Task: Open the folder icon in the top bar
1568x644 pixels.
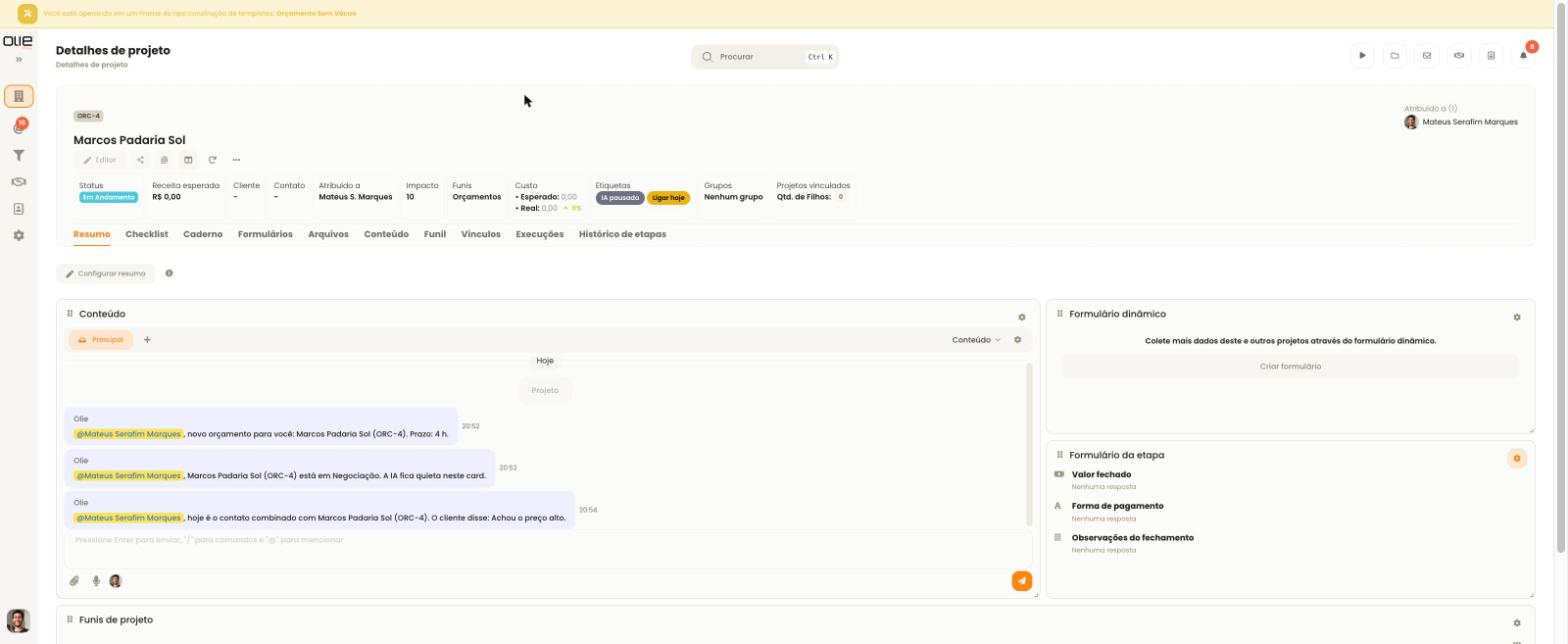Action: pos(1394,56)
